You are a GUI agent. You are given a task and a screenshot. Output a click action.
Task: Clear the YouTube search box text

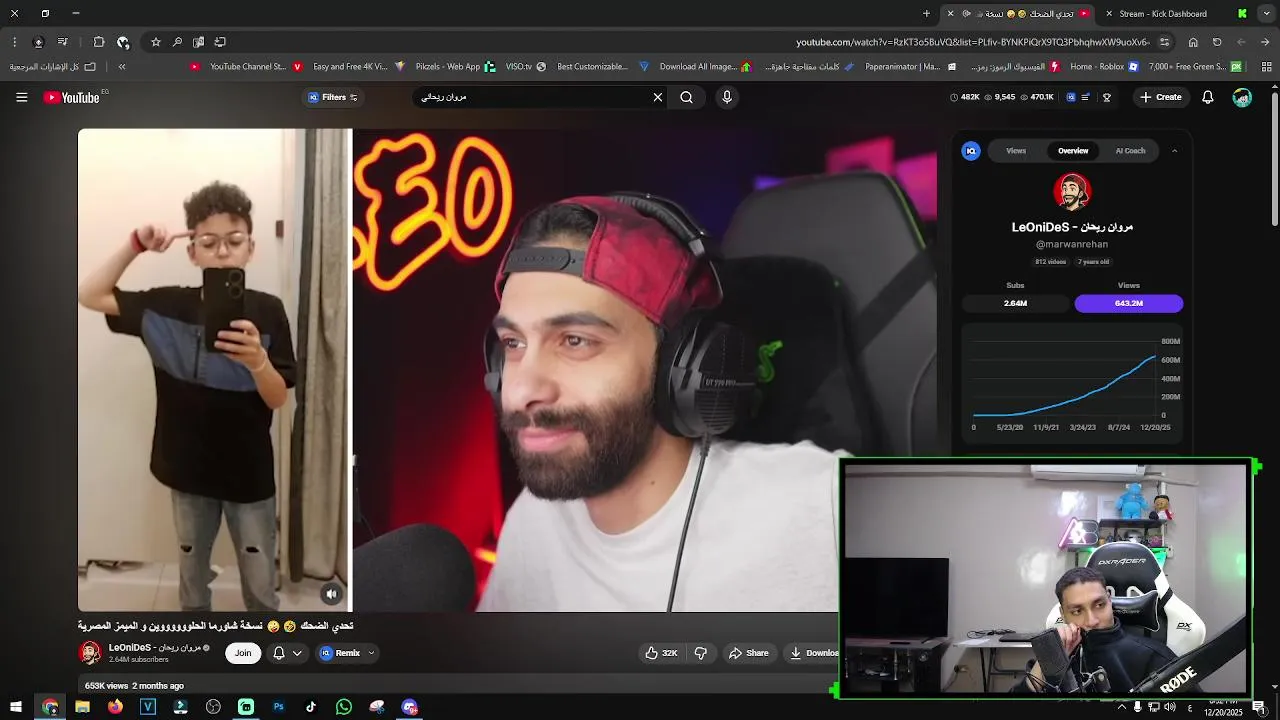[658, 97]
